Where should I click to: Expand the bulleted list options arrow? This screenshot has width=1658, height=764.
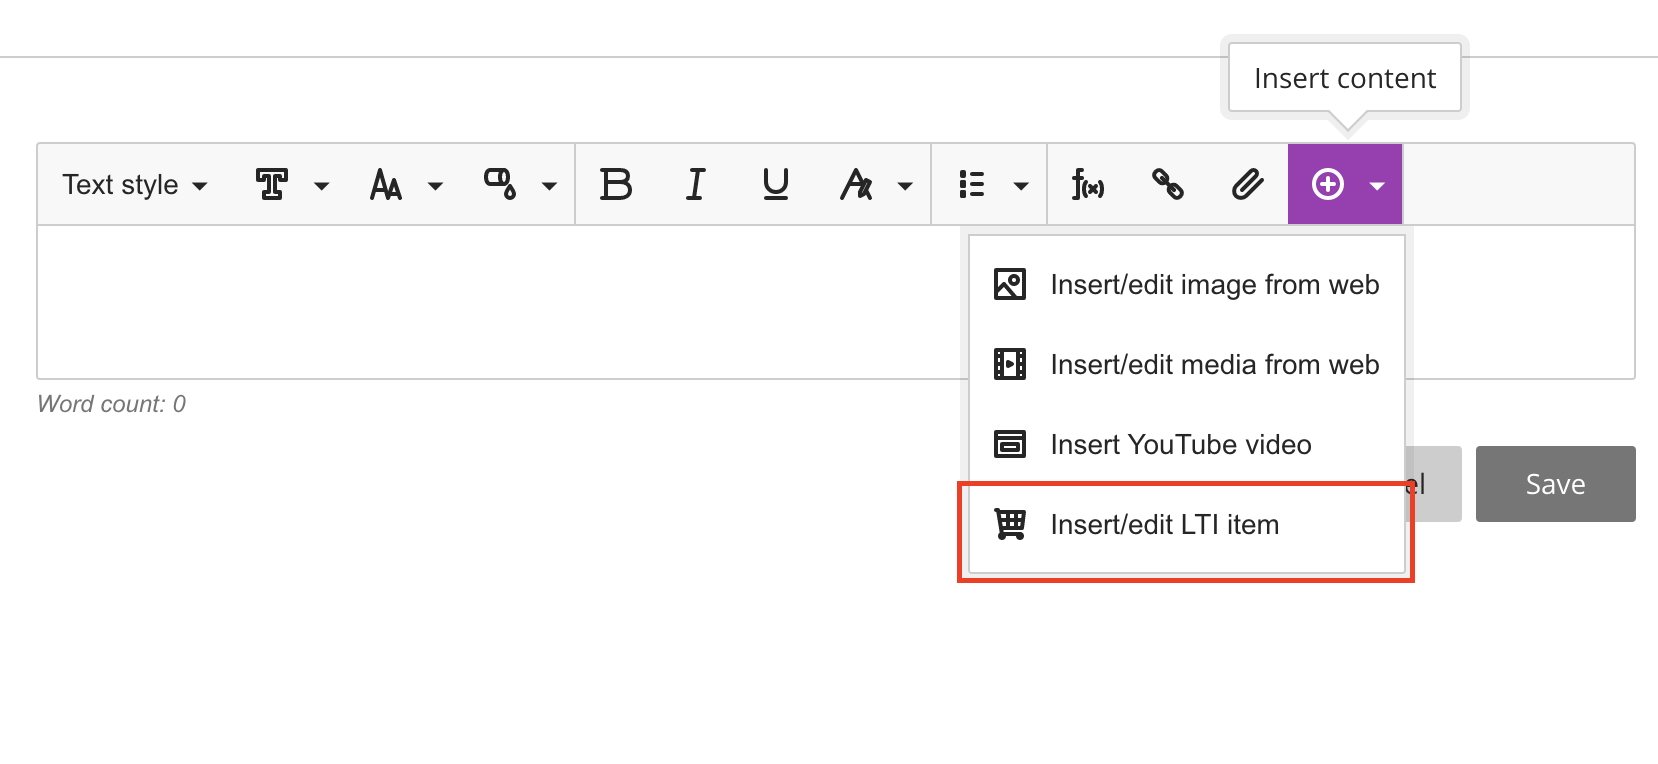(1020, 186)
